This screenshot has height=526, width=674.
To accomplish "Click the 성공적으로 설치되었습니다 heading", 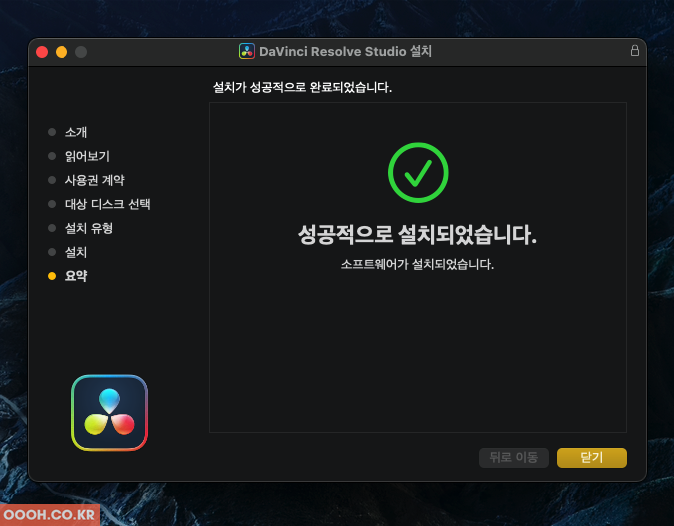I will (x=417, y=235).
